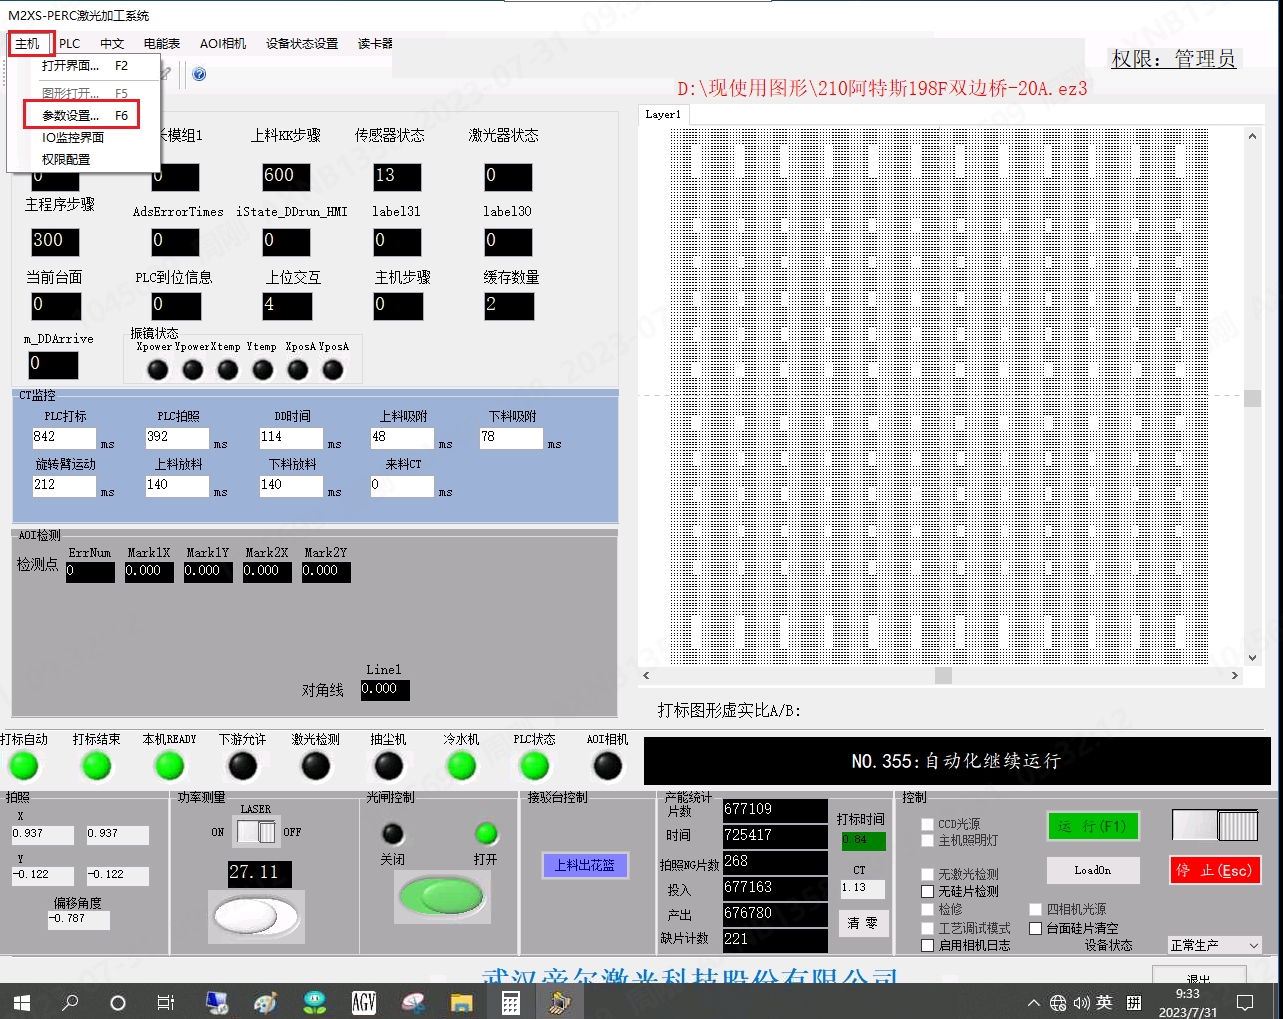
Task: Open the green flower taskbar app
Action: pos(315,1002)
